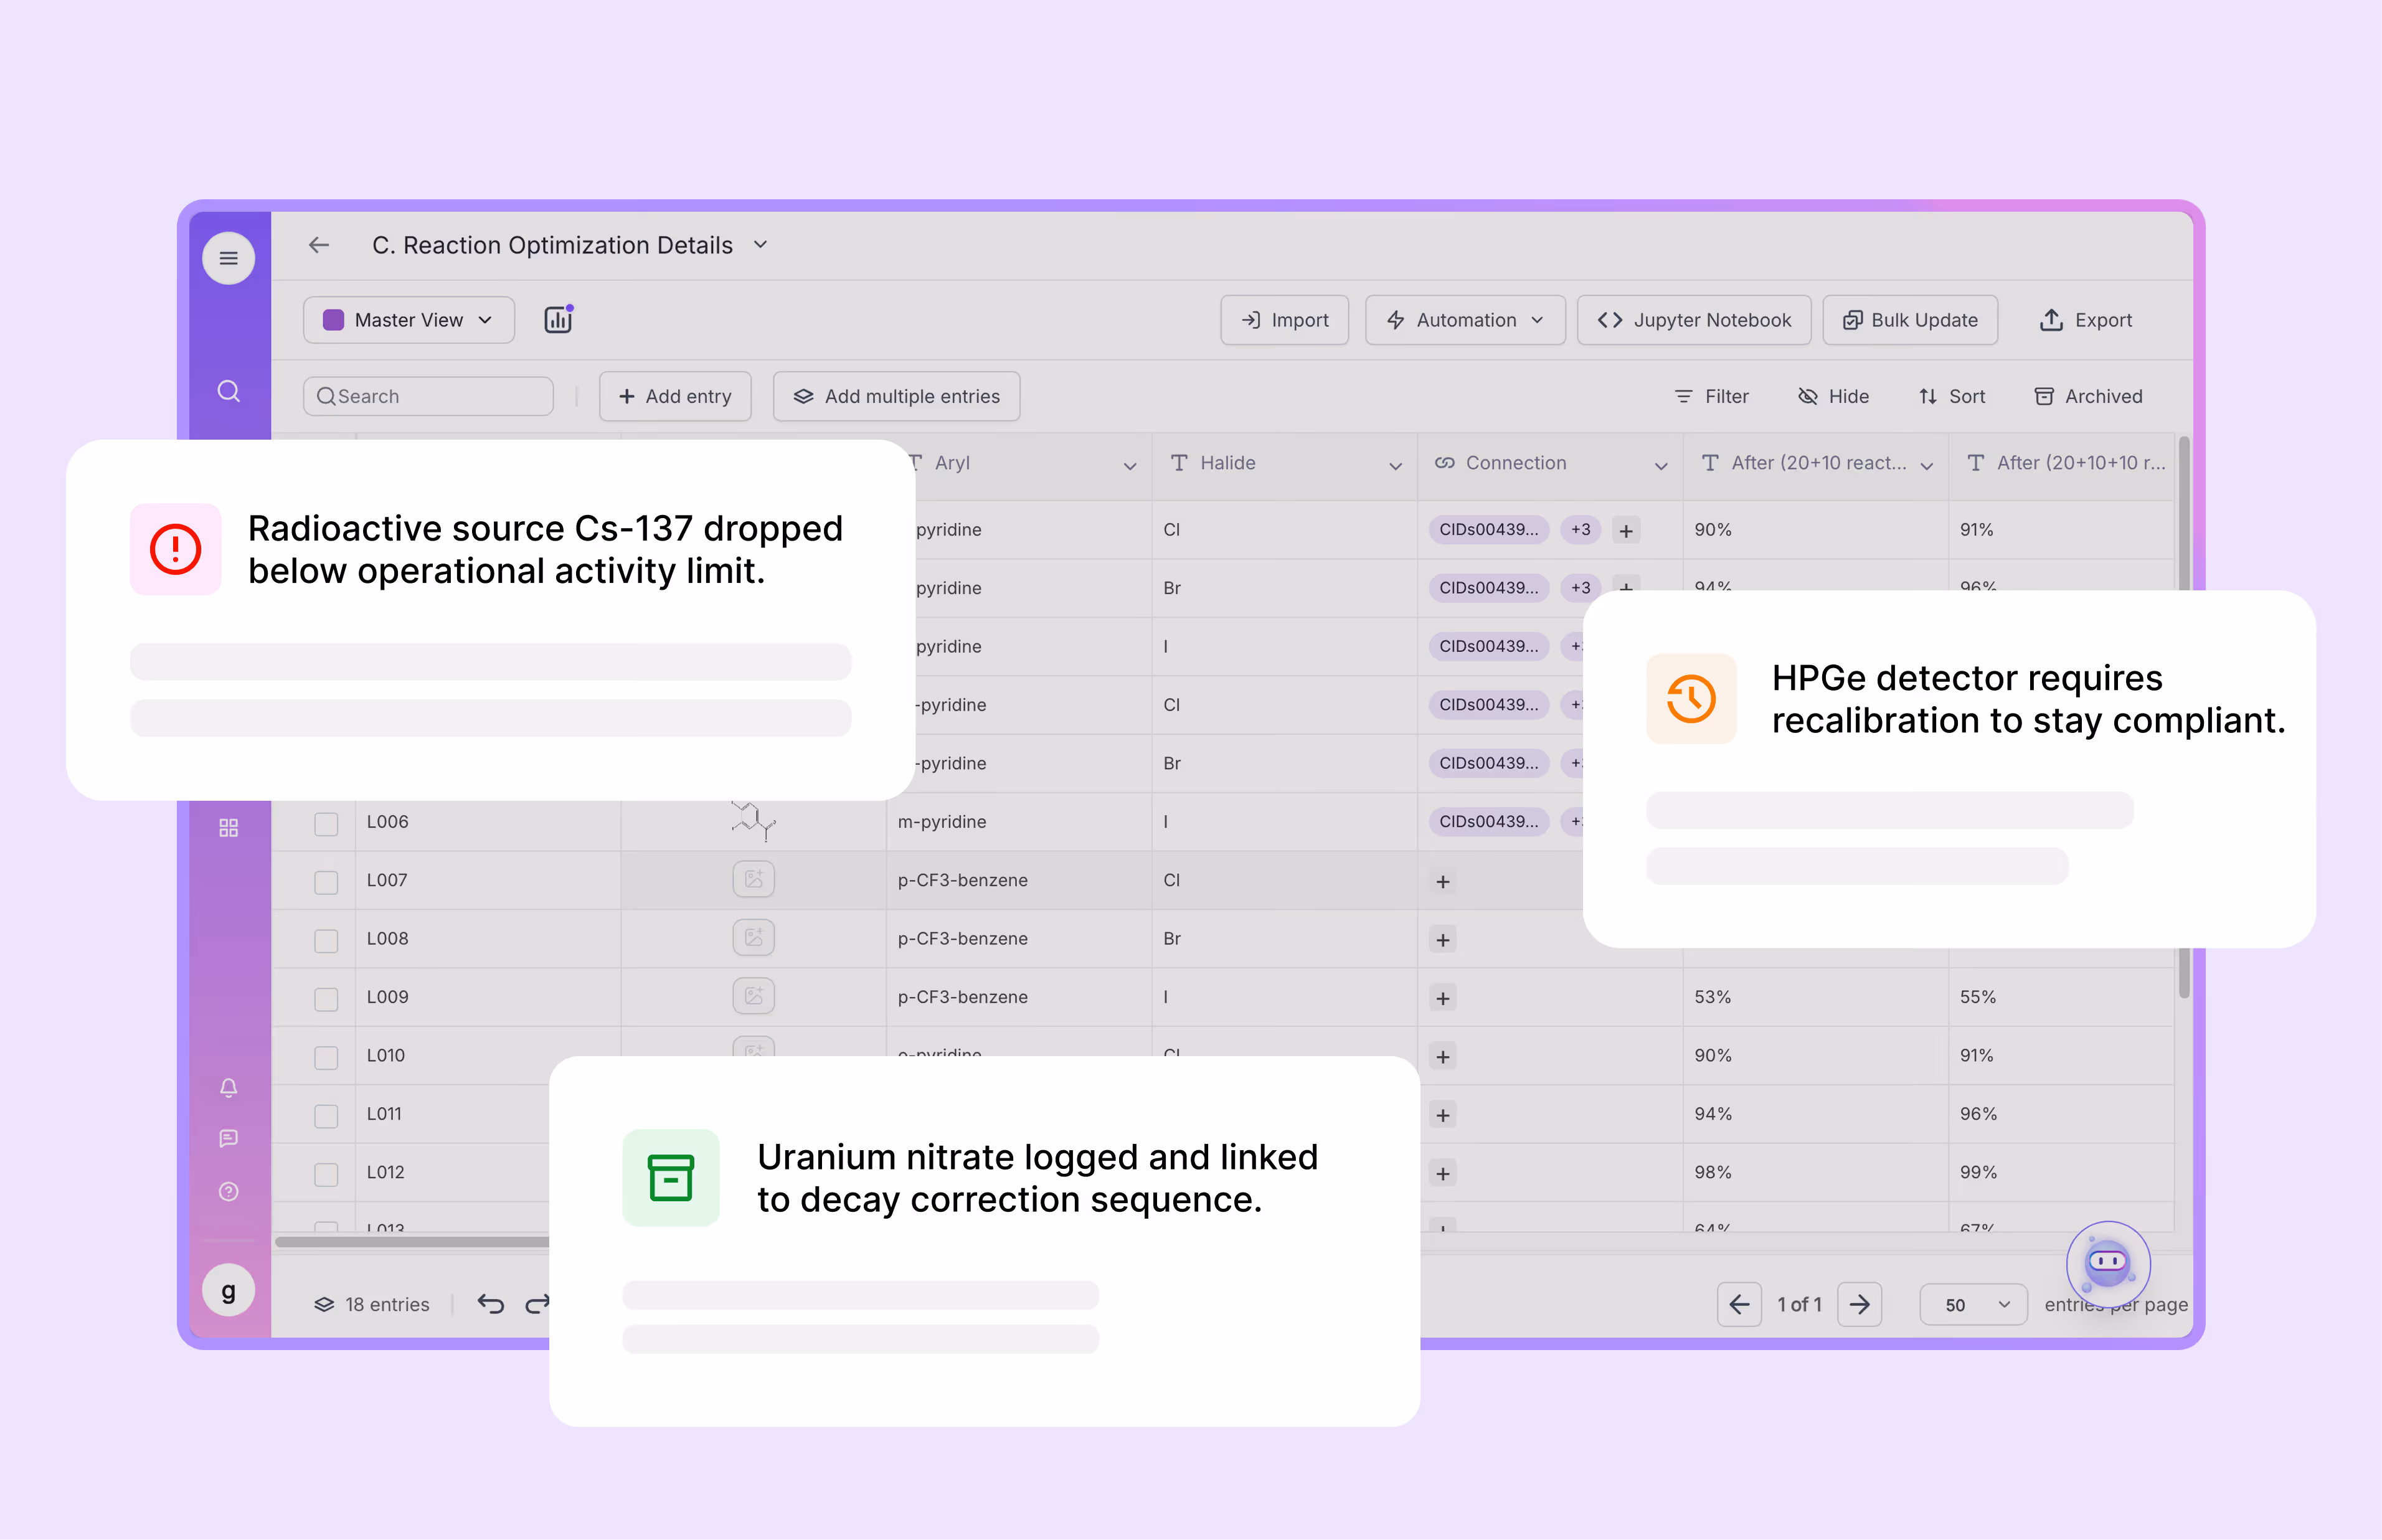Open the help question mark icon
Viewport: 2382px width, 1540px height.
(x=228, y=1191)
